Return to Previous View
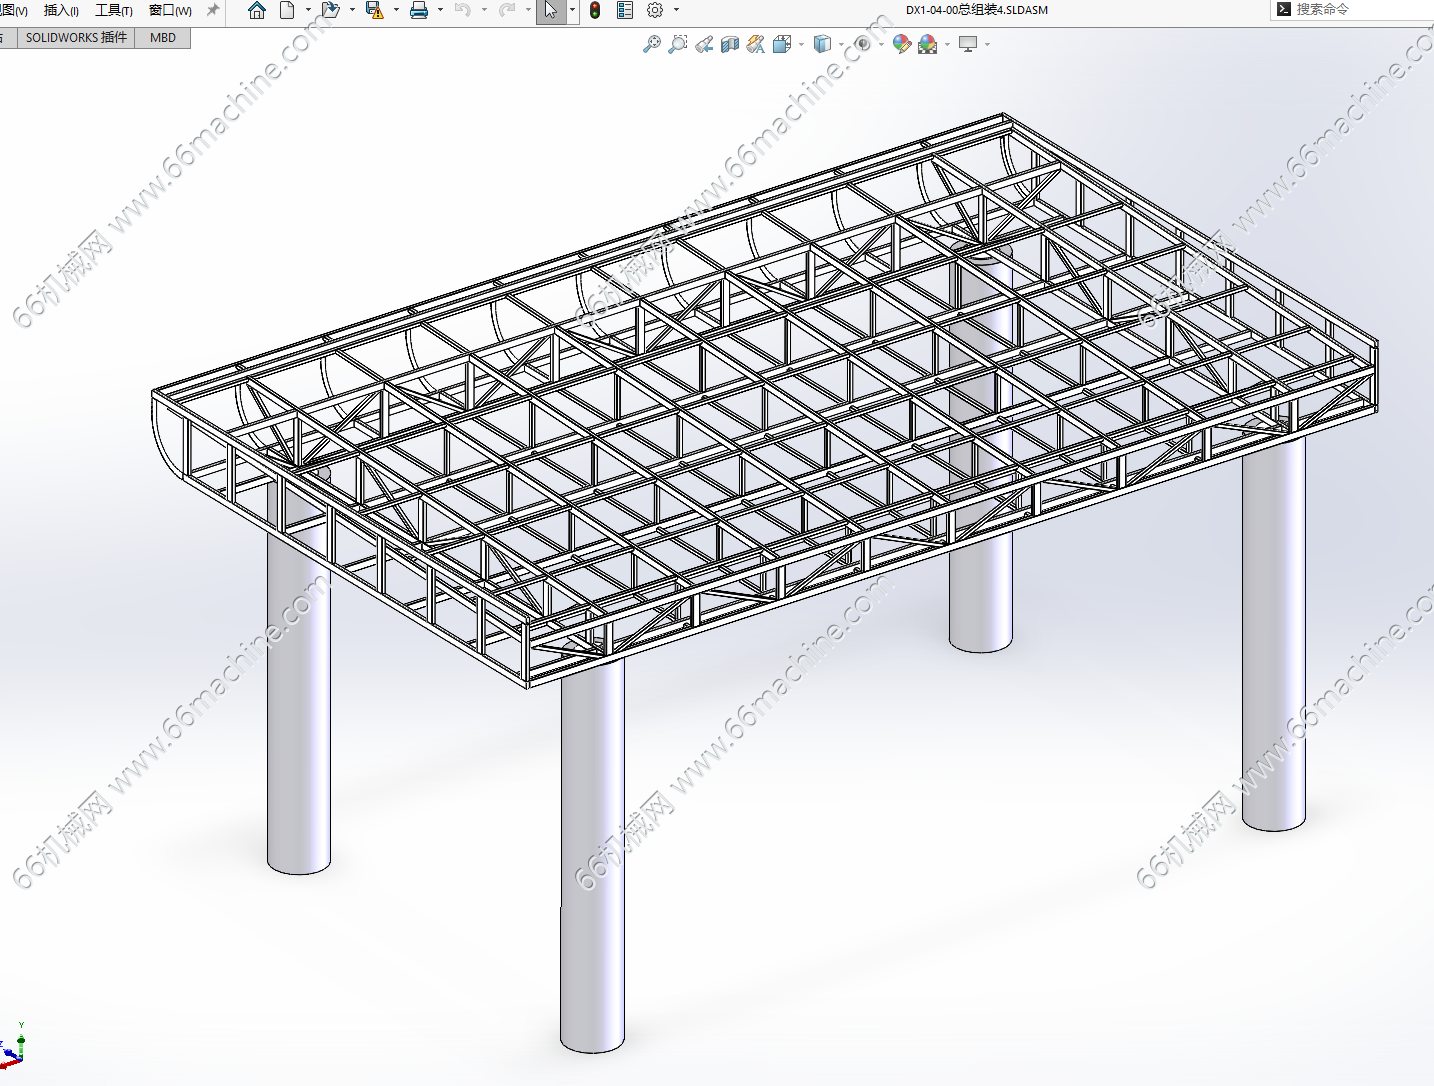Image resolution: width=1434 pixels, height=1086 pixels. pyautogui.click(x=704, y=44)
